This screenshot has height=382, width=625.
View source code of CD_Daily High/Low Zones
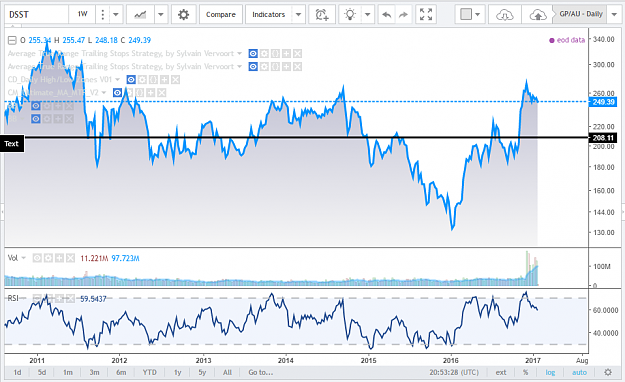tap(153, 80)
